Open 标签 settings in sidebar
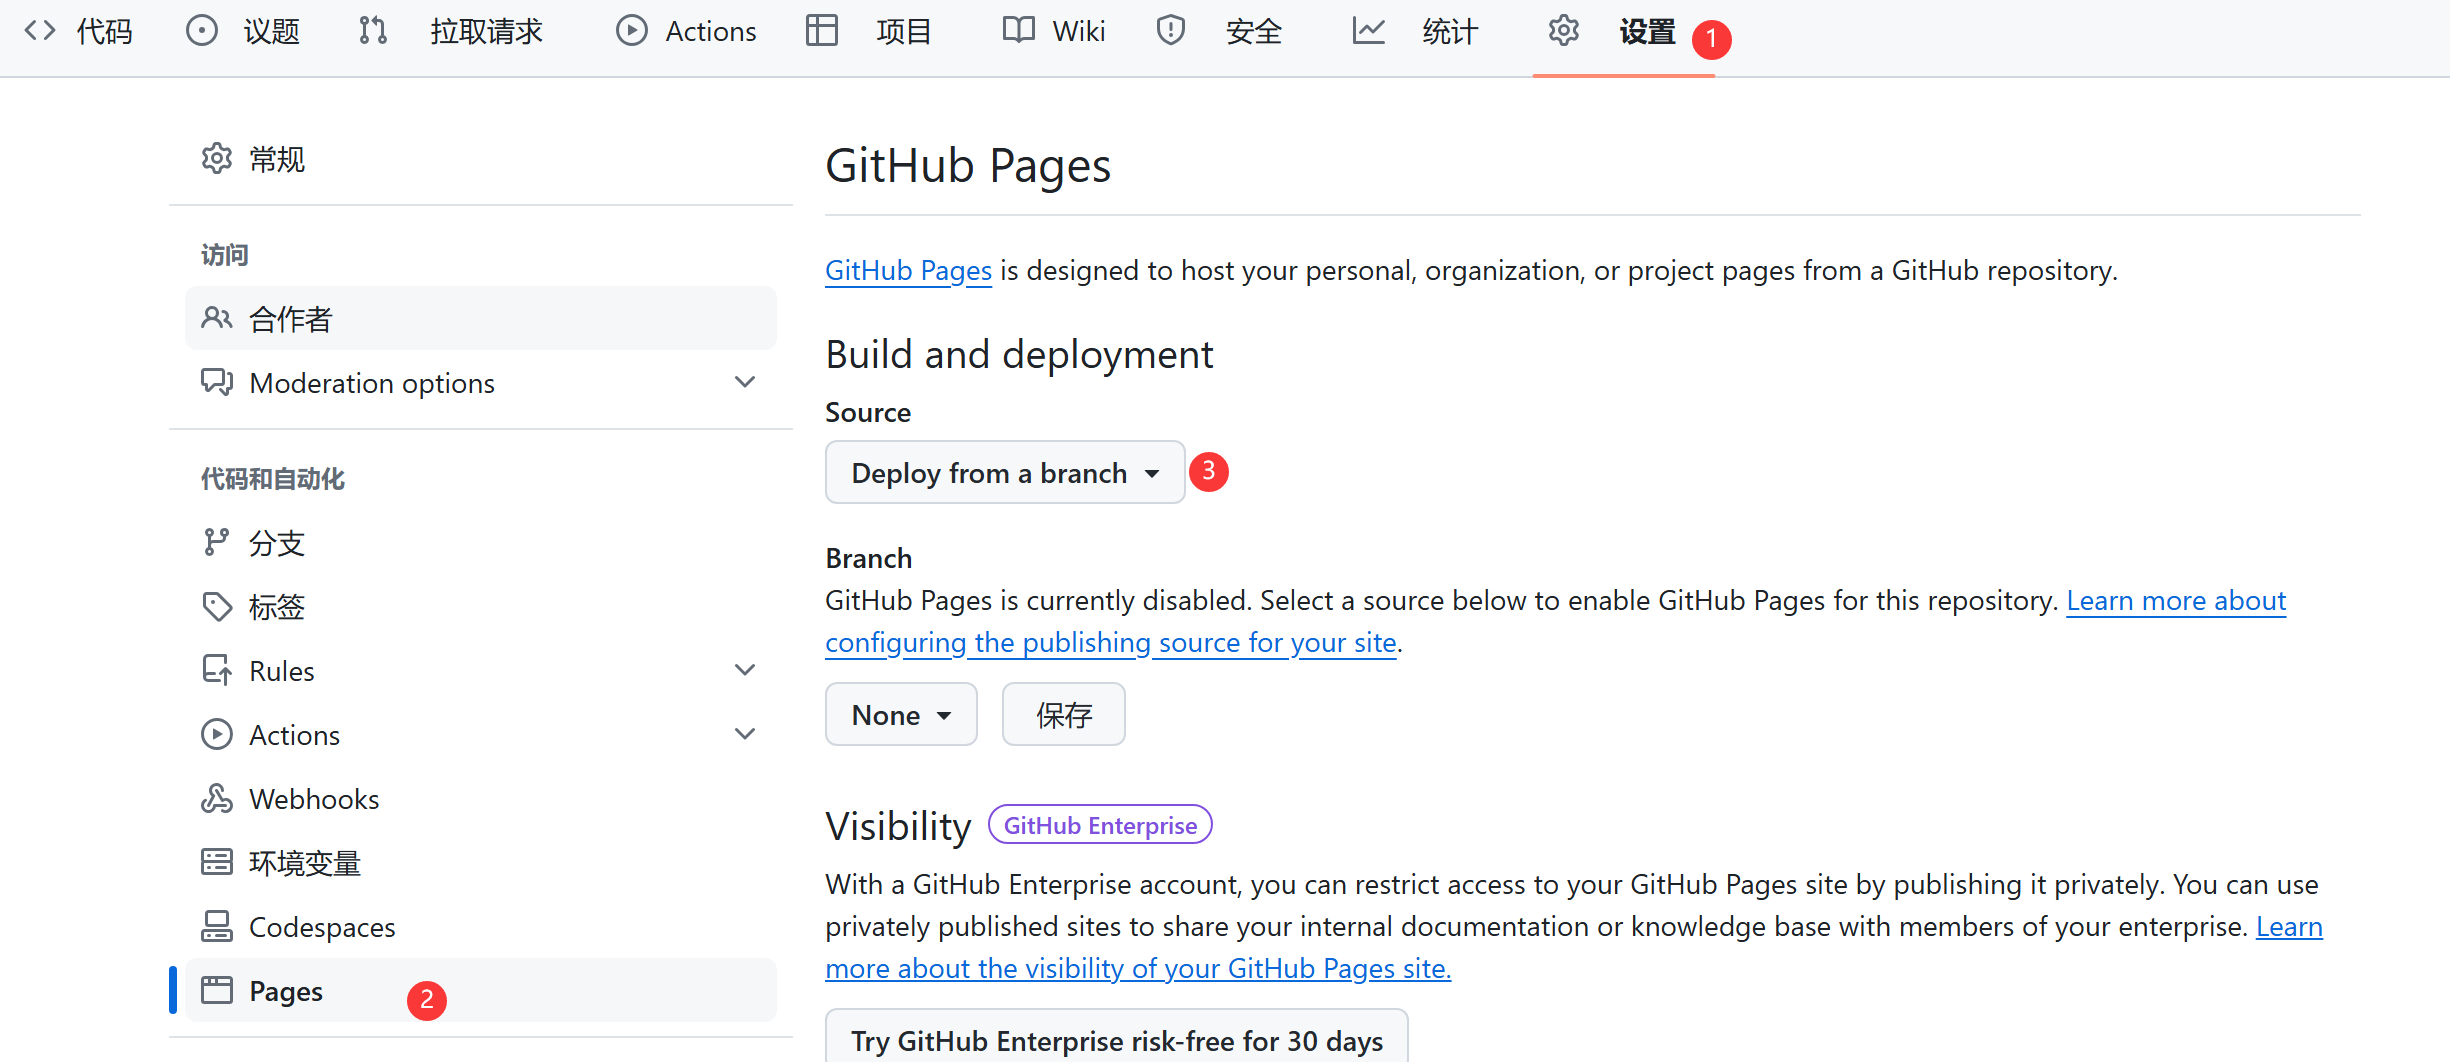The image size is (2450, 1062). (x=481, y=606)
